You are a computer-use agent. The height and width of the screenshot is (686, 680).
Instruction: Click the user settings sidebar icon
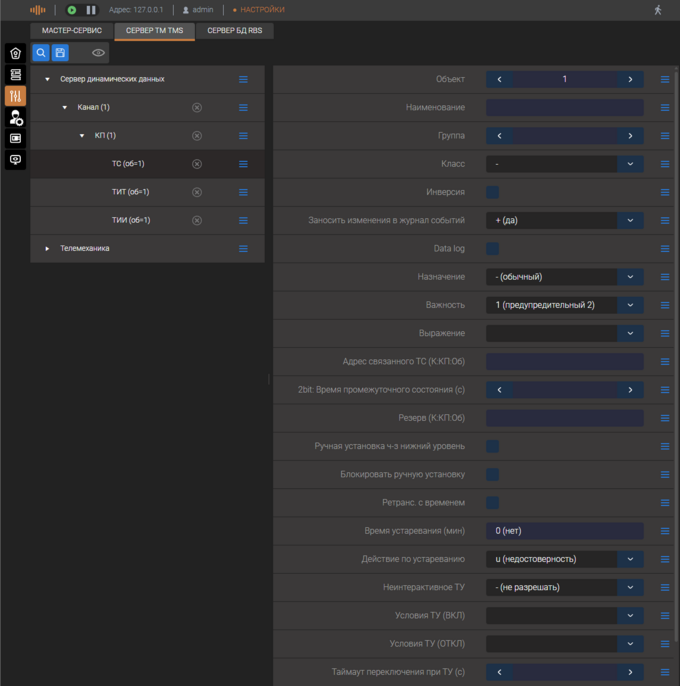[15, 117]
